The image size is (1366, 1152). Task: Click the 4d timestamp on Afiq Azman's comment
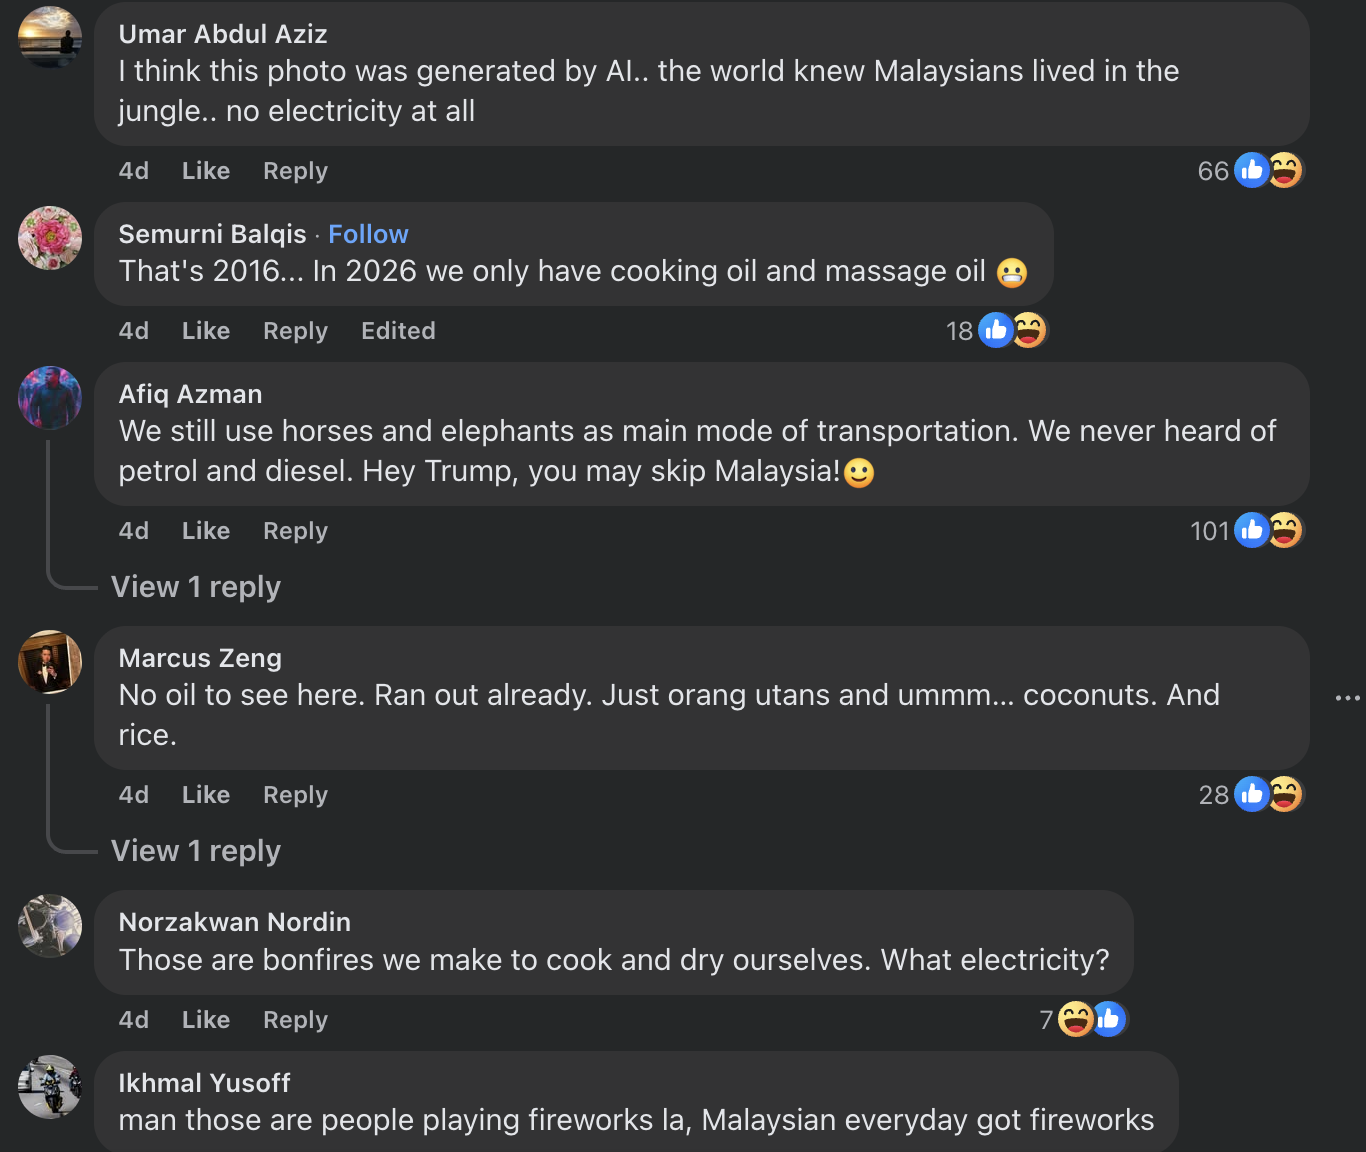(x=134, y=531)
